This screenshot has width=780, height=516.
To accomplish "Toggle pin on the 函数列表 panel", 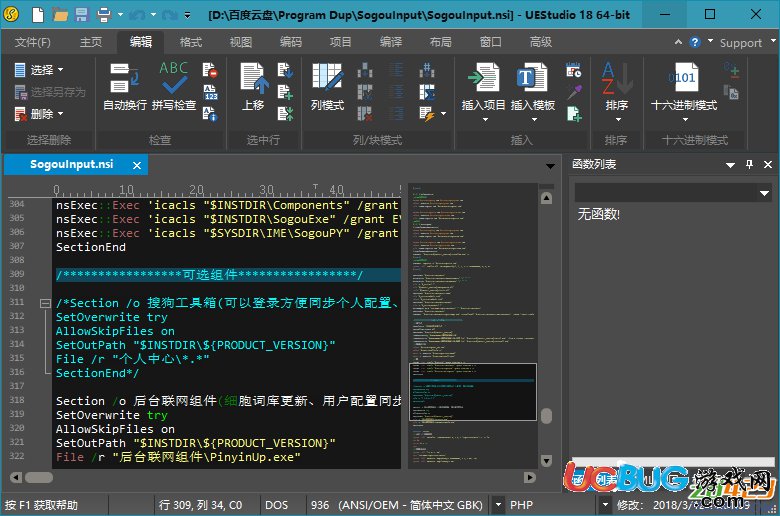I will (x=749, y=164).
